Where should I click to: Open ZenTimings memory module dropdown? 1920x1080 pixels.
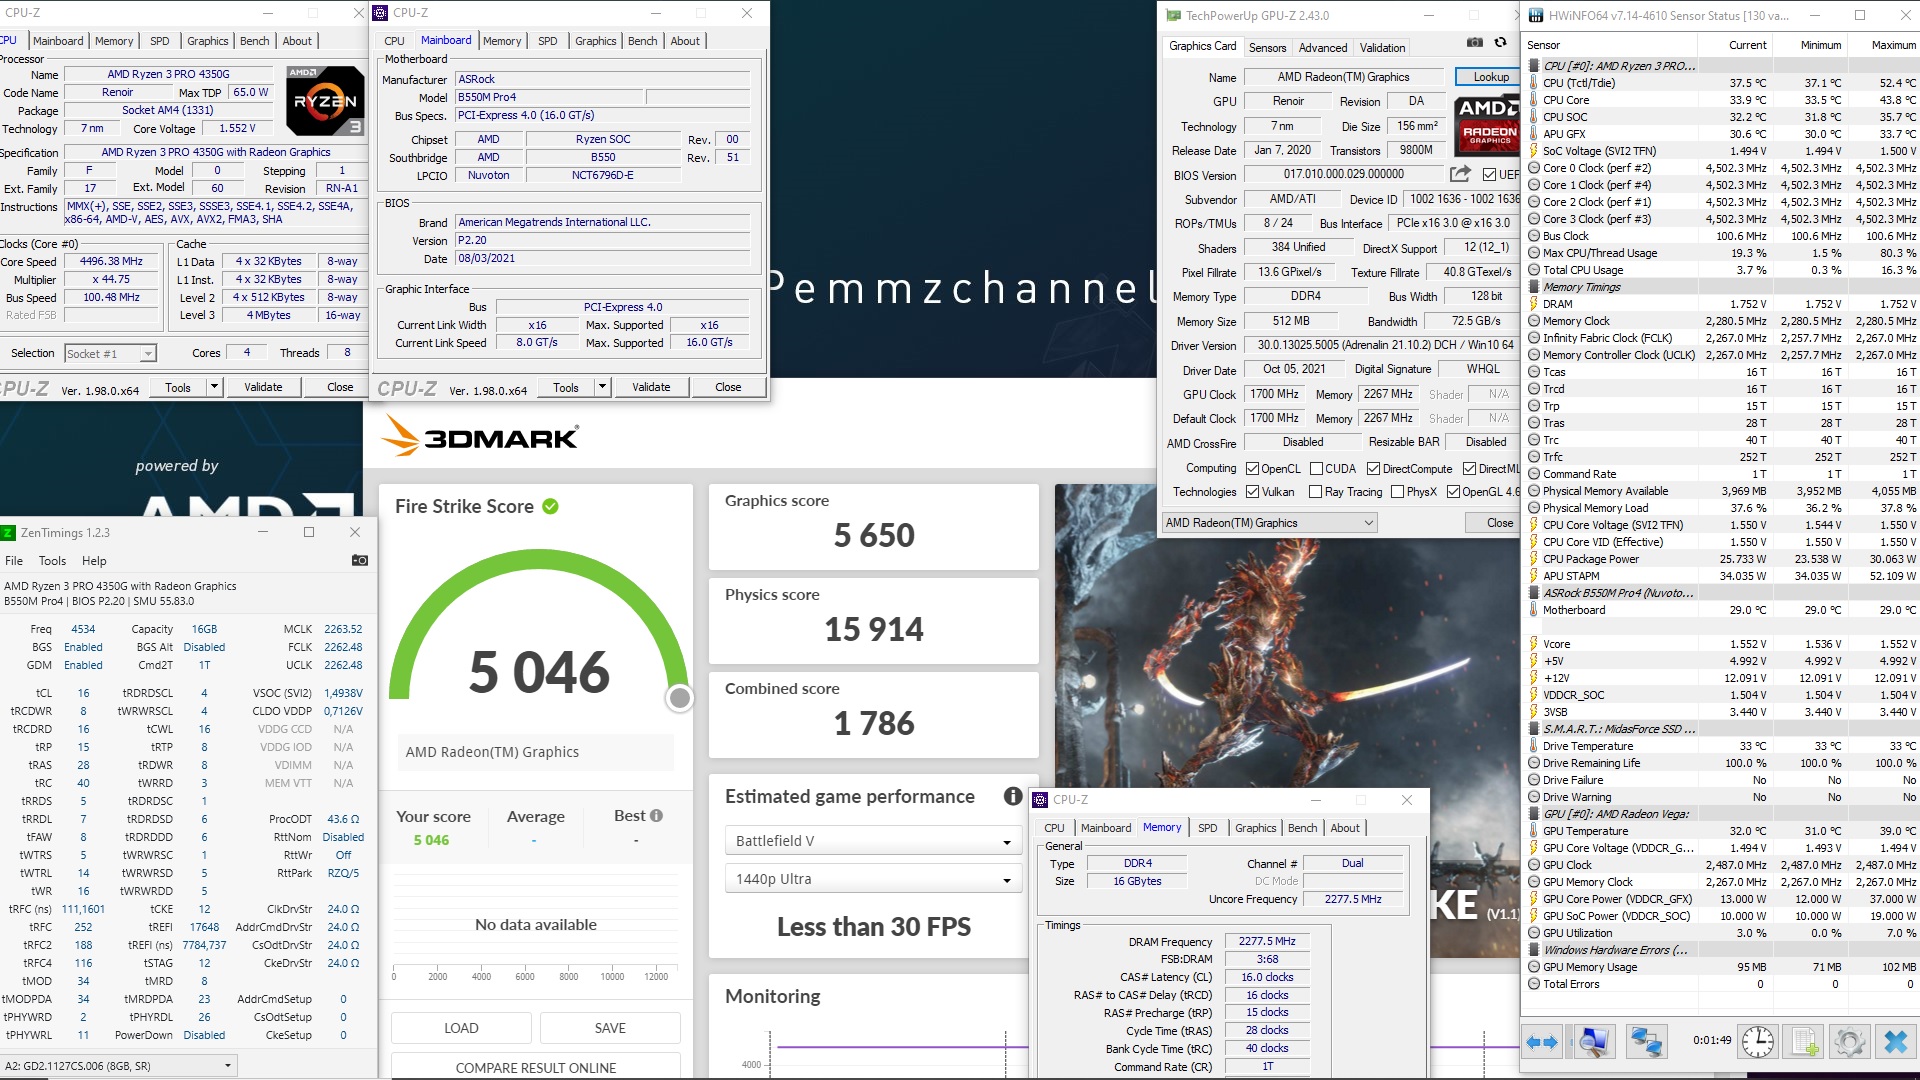[x=118, y=1066]
